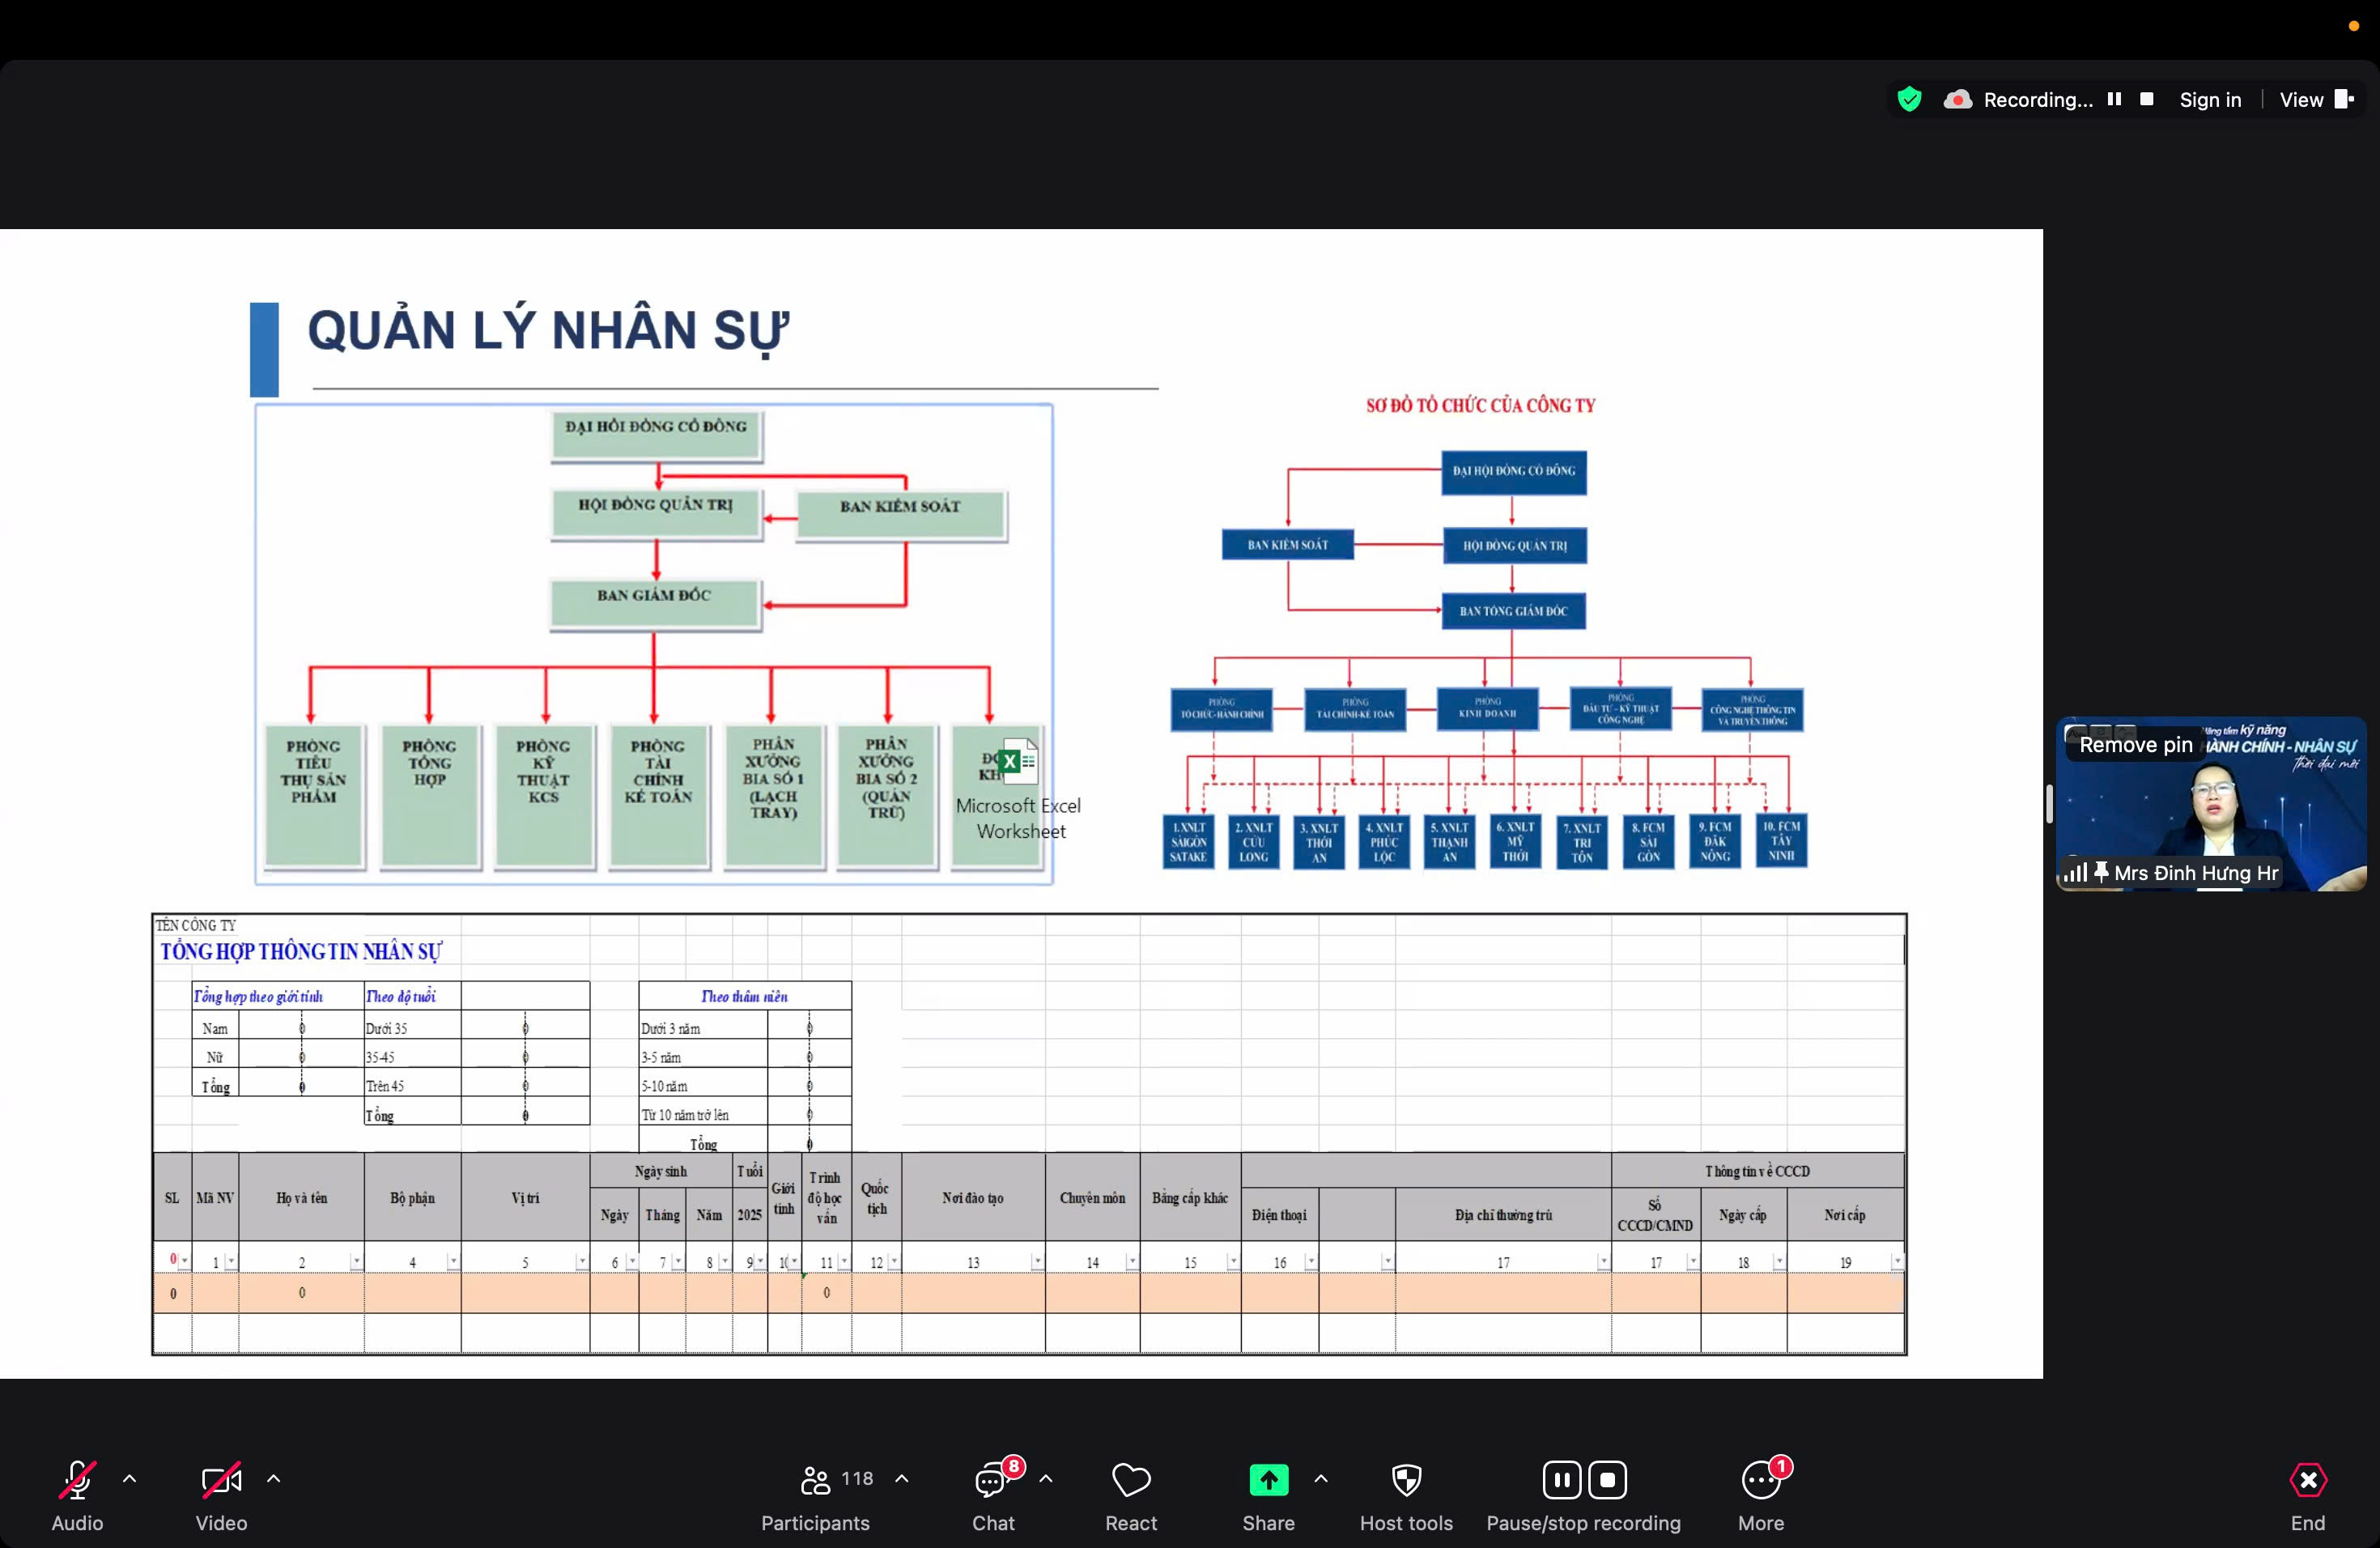The image size is (2380, 1548).
Task: End the meeting
Action: click(2307, 1480)
